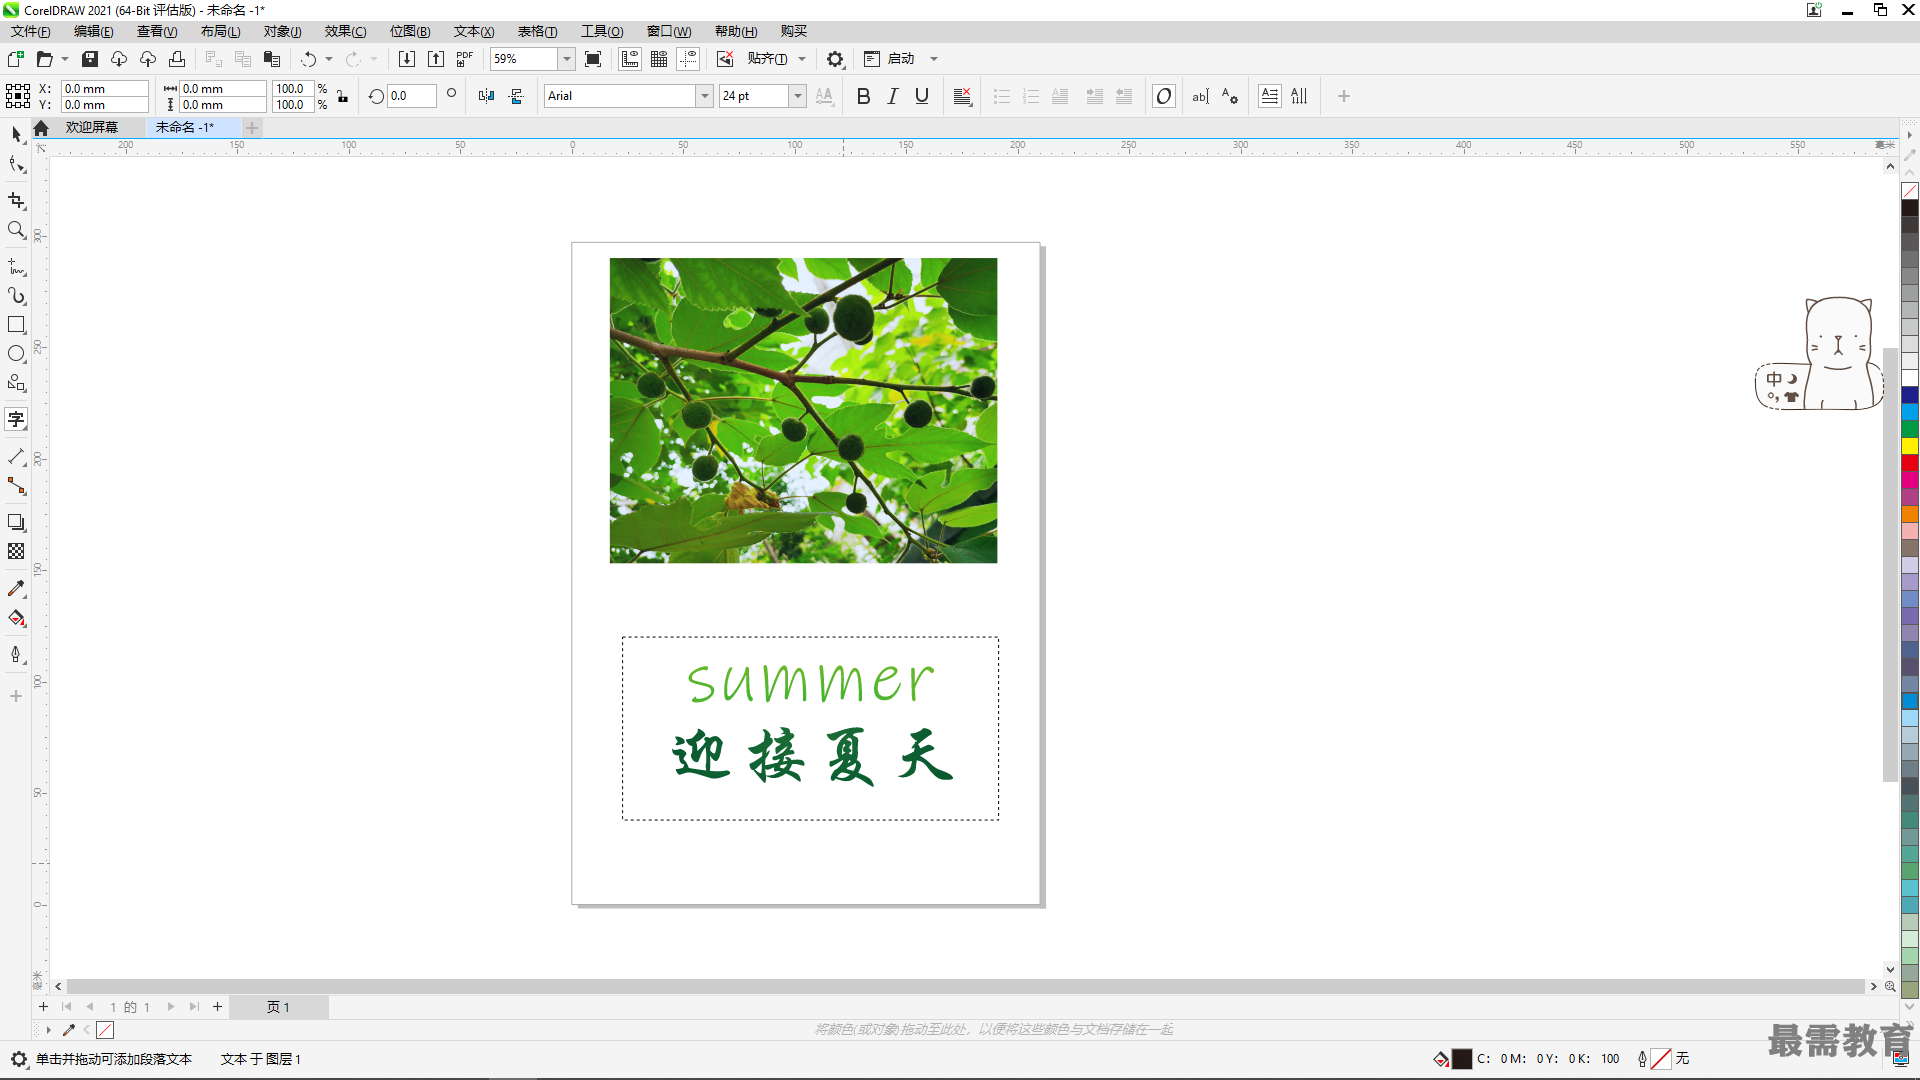Select the Crop tool
The image size is (1920, 1080).
[16, 201]
